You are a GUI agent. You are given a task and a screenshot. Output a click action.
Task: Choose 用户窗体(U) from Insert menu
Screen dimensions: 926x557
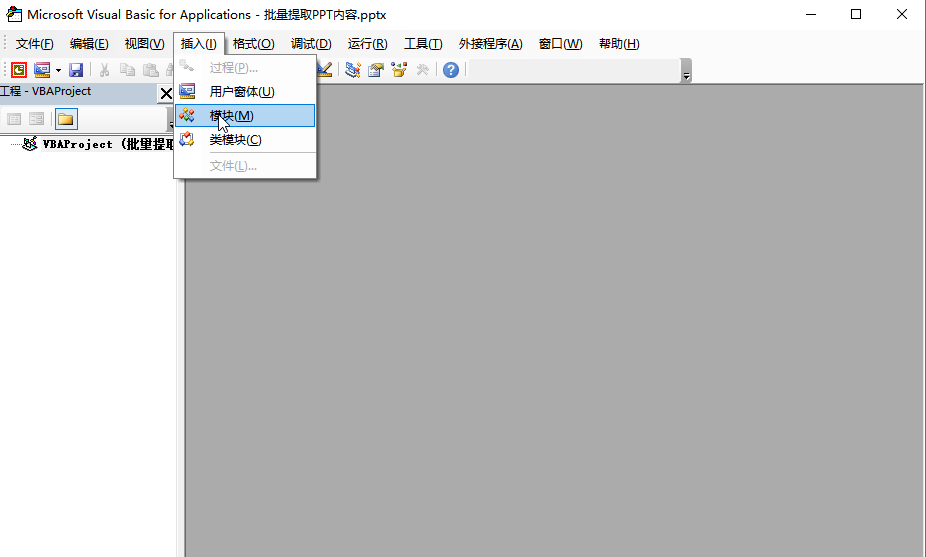pos(245,92)
